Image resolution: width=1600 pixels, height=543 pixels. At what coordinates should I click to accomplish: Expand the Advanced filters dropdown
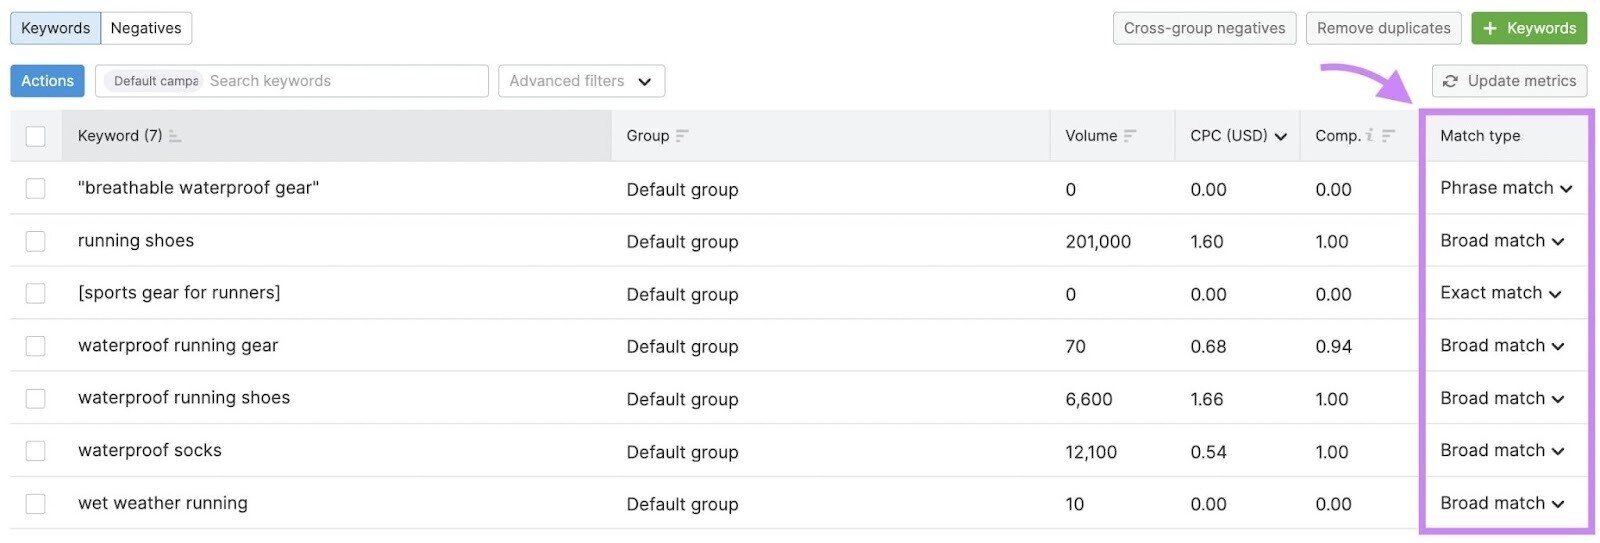tap(581, 81)
